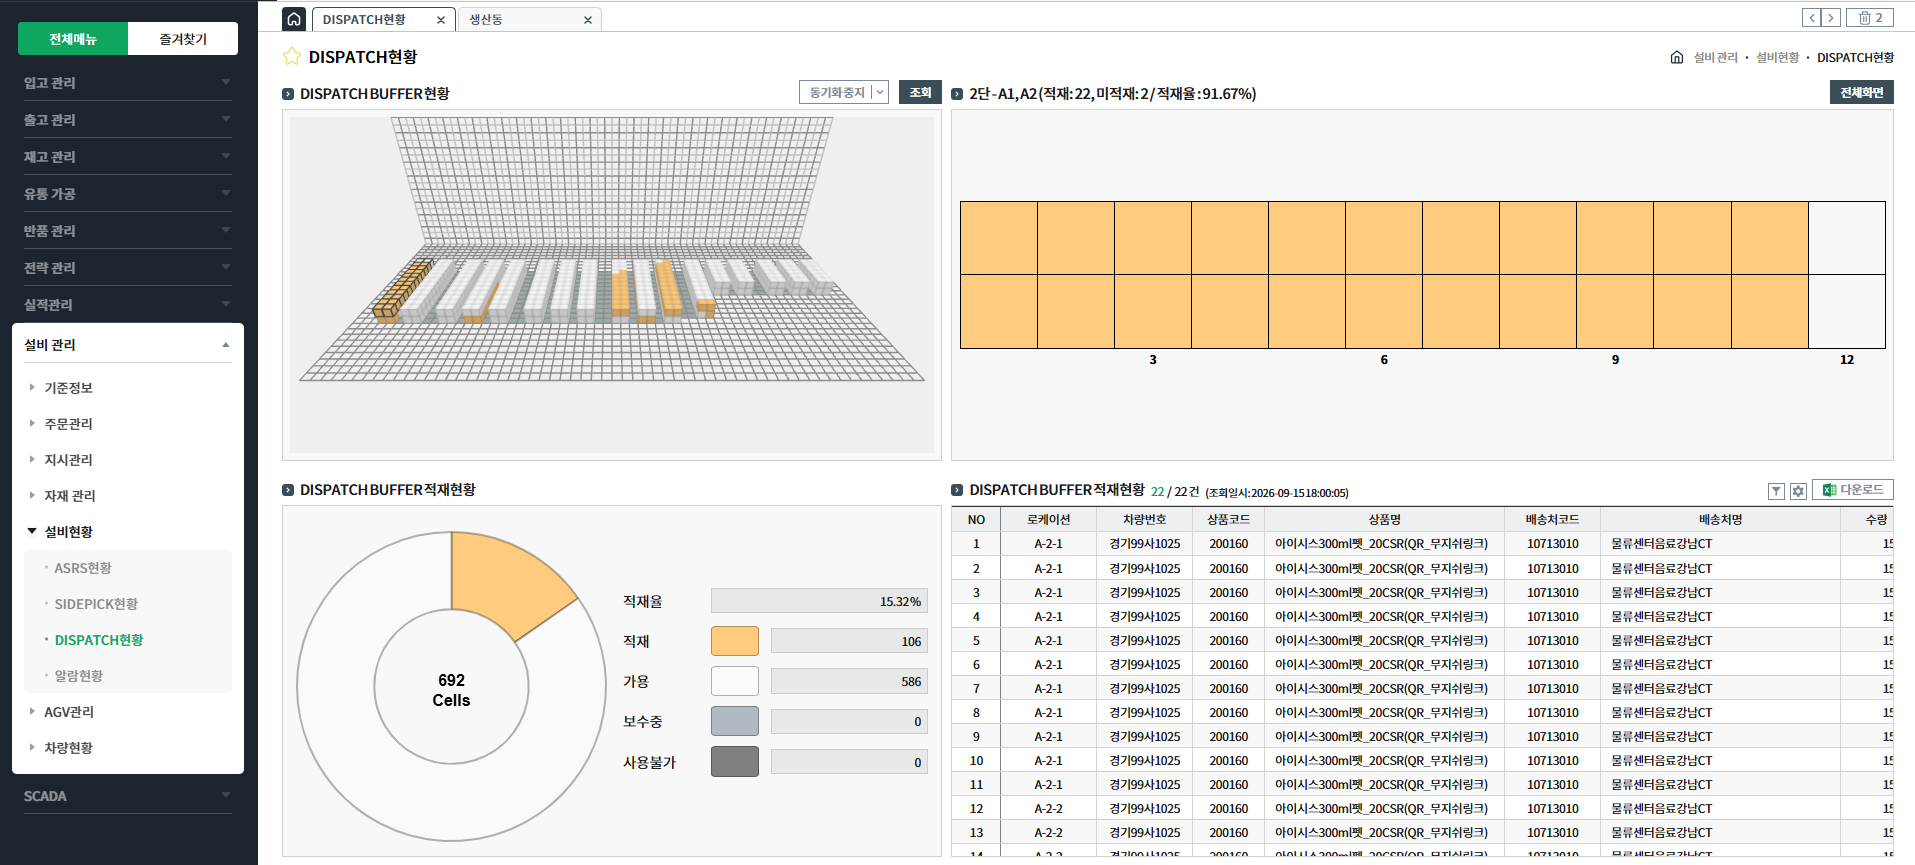This screenshot has height=865, width=1915.
Task: Expand the 입고 관리 menu
Action: [128, 83]
